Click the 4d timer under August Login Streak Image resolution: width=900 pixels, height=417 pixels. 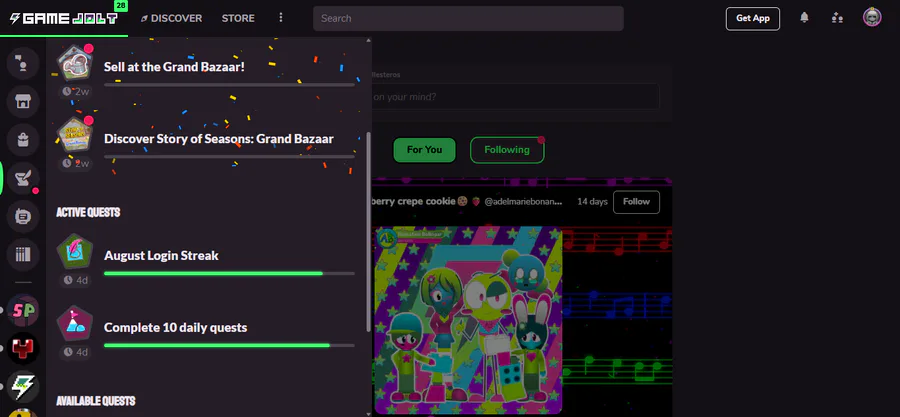(75, 280)
